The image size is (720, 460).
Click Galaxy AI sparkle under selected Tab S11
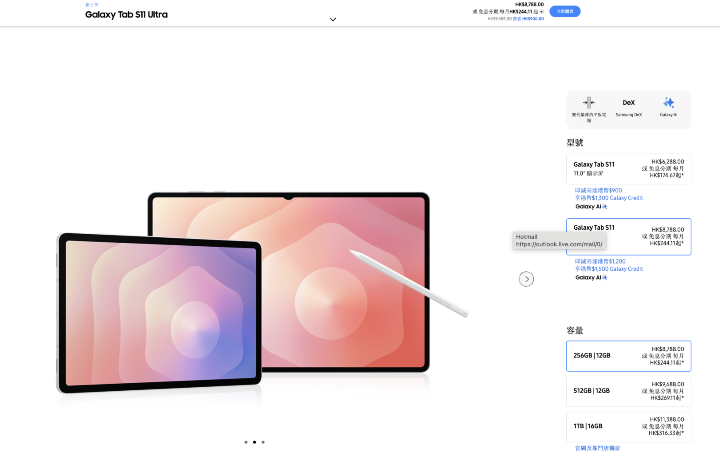(x=604, y=277)
